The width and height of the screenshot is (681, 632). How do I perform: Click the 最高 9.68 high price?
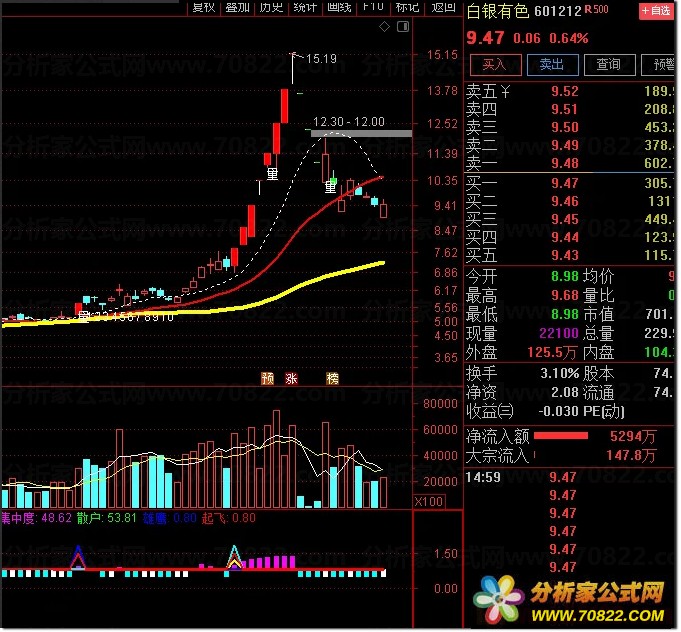565,296
